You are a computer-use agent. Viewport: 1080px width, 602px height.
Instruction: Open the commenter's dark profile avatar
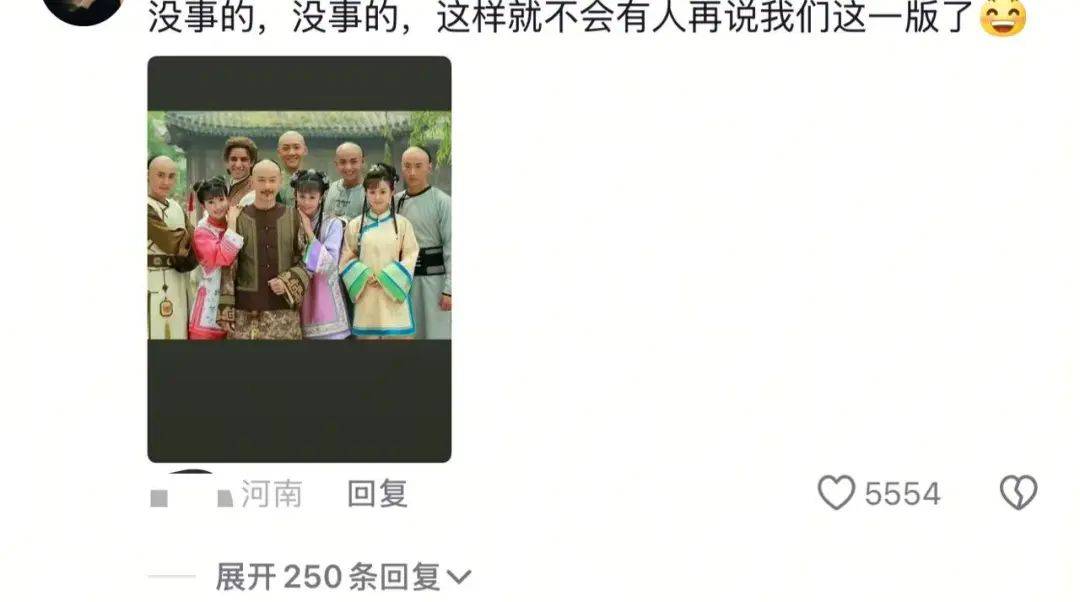click(x=83, y=10)
